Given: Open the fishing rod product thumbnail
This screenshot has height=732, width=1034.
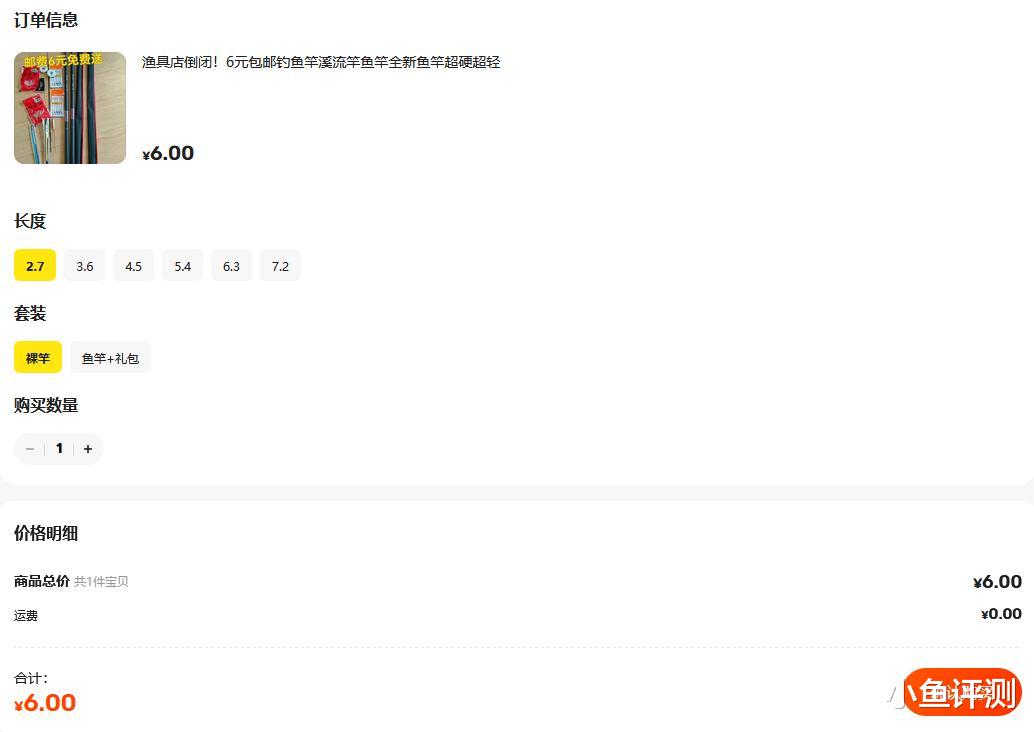Looking at the screenshot, I should (x=70, y=107).
